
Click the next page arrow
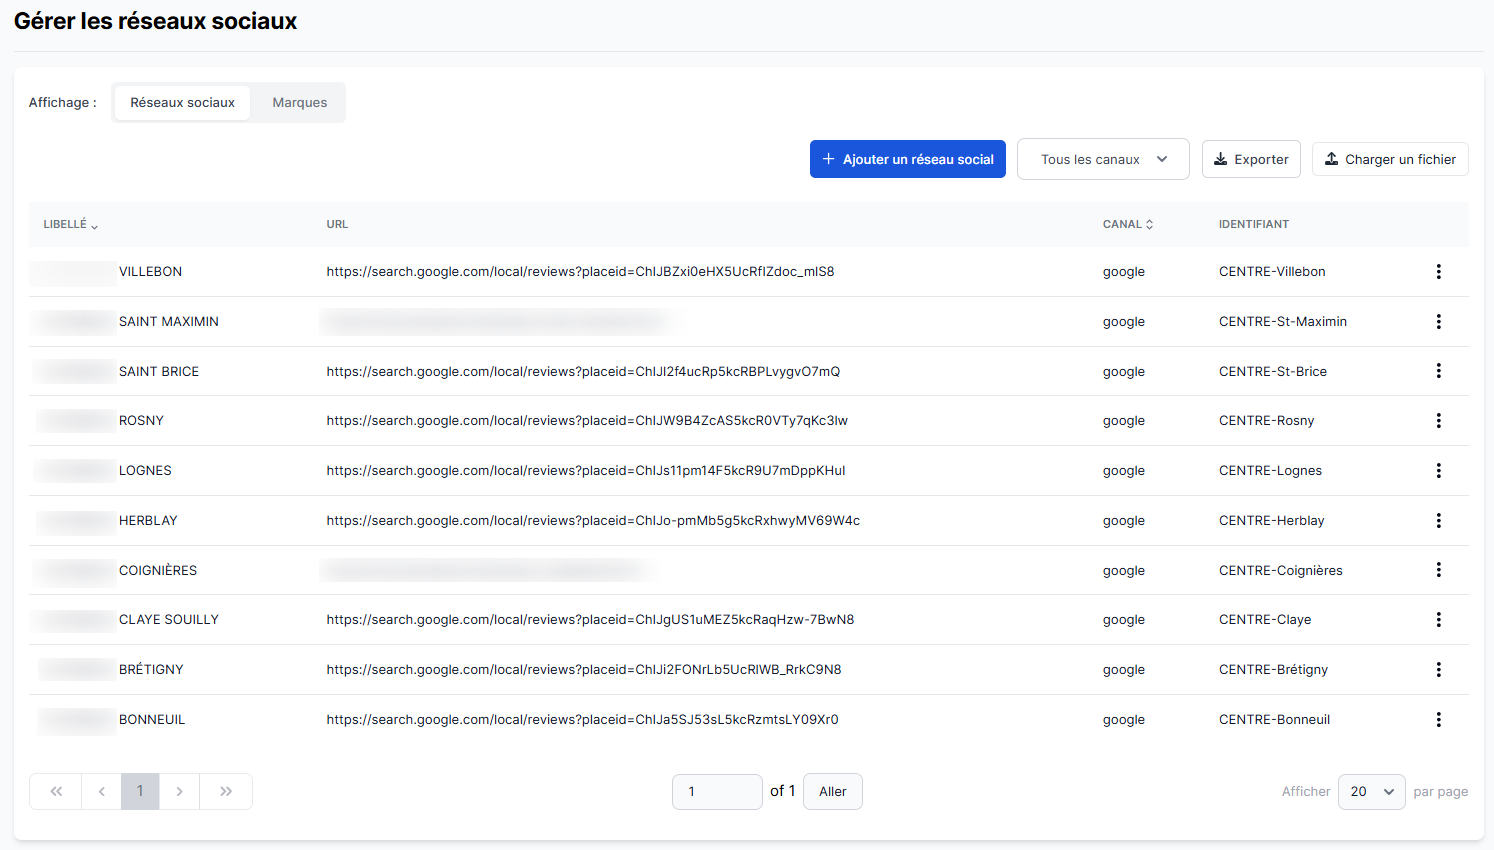(x=179, y=791)
